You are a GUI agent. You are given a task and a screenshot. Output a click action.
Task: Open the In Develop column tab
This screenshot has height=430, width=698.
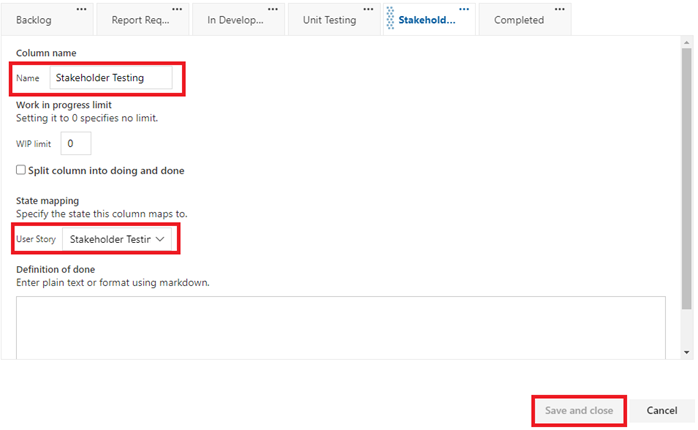pyautogui.click(x=235, y=20)
